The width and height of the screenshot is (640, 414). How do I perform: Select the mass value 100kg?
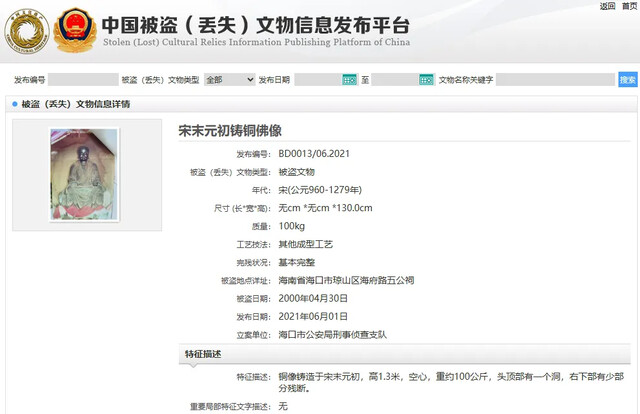pyautogui.click(x=291, y=226)
